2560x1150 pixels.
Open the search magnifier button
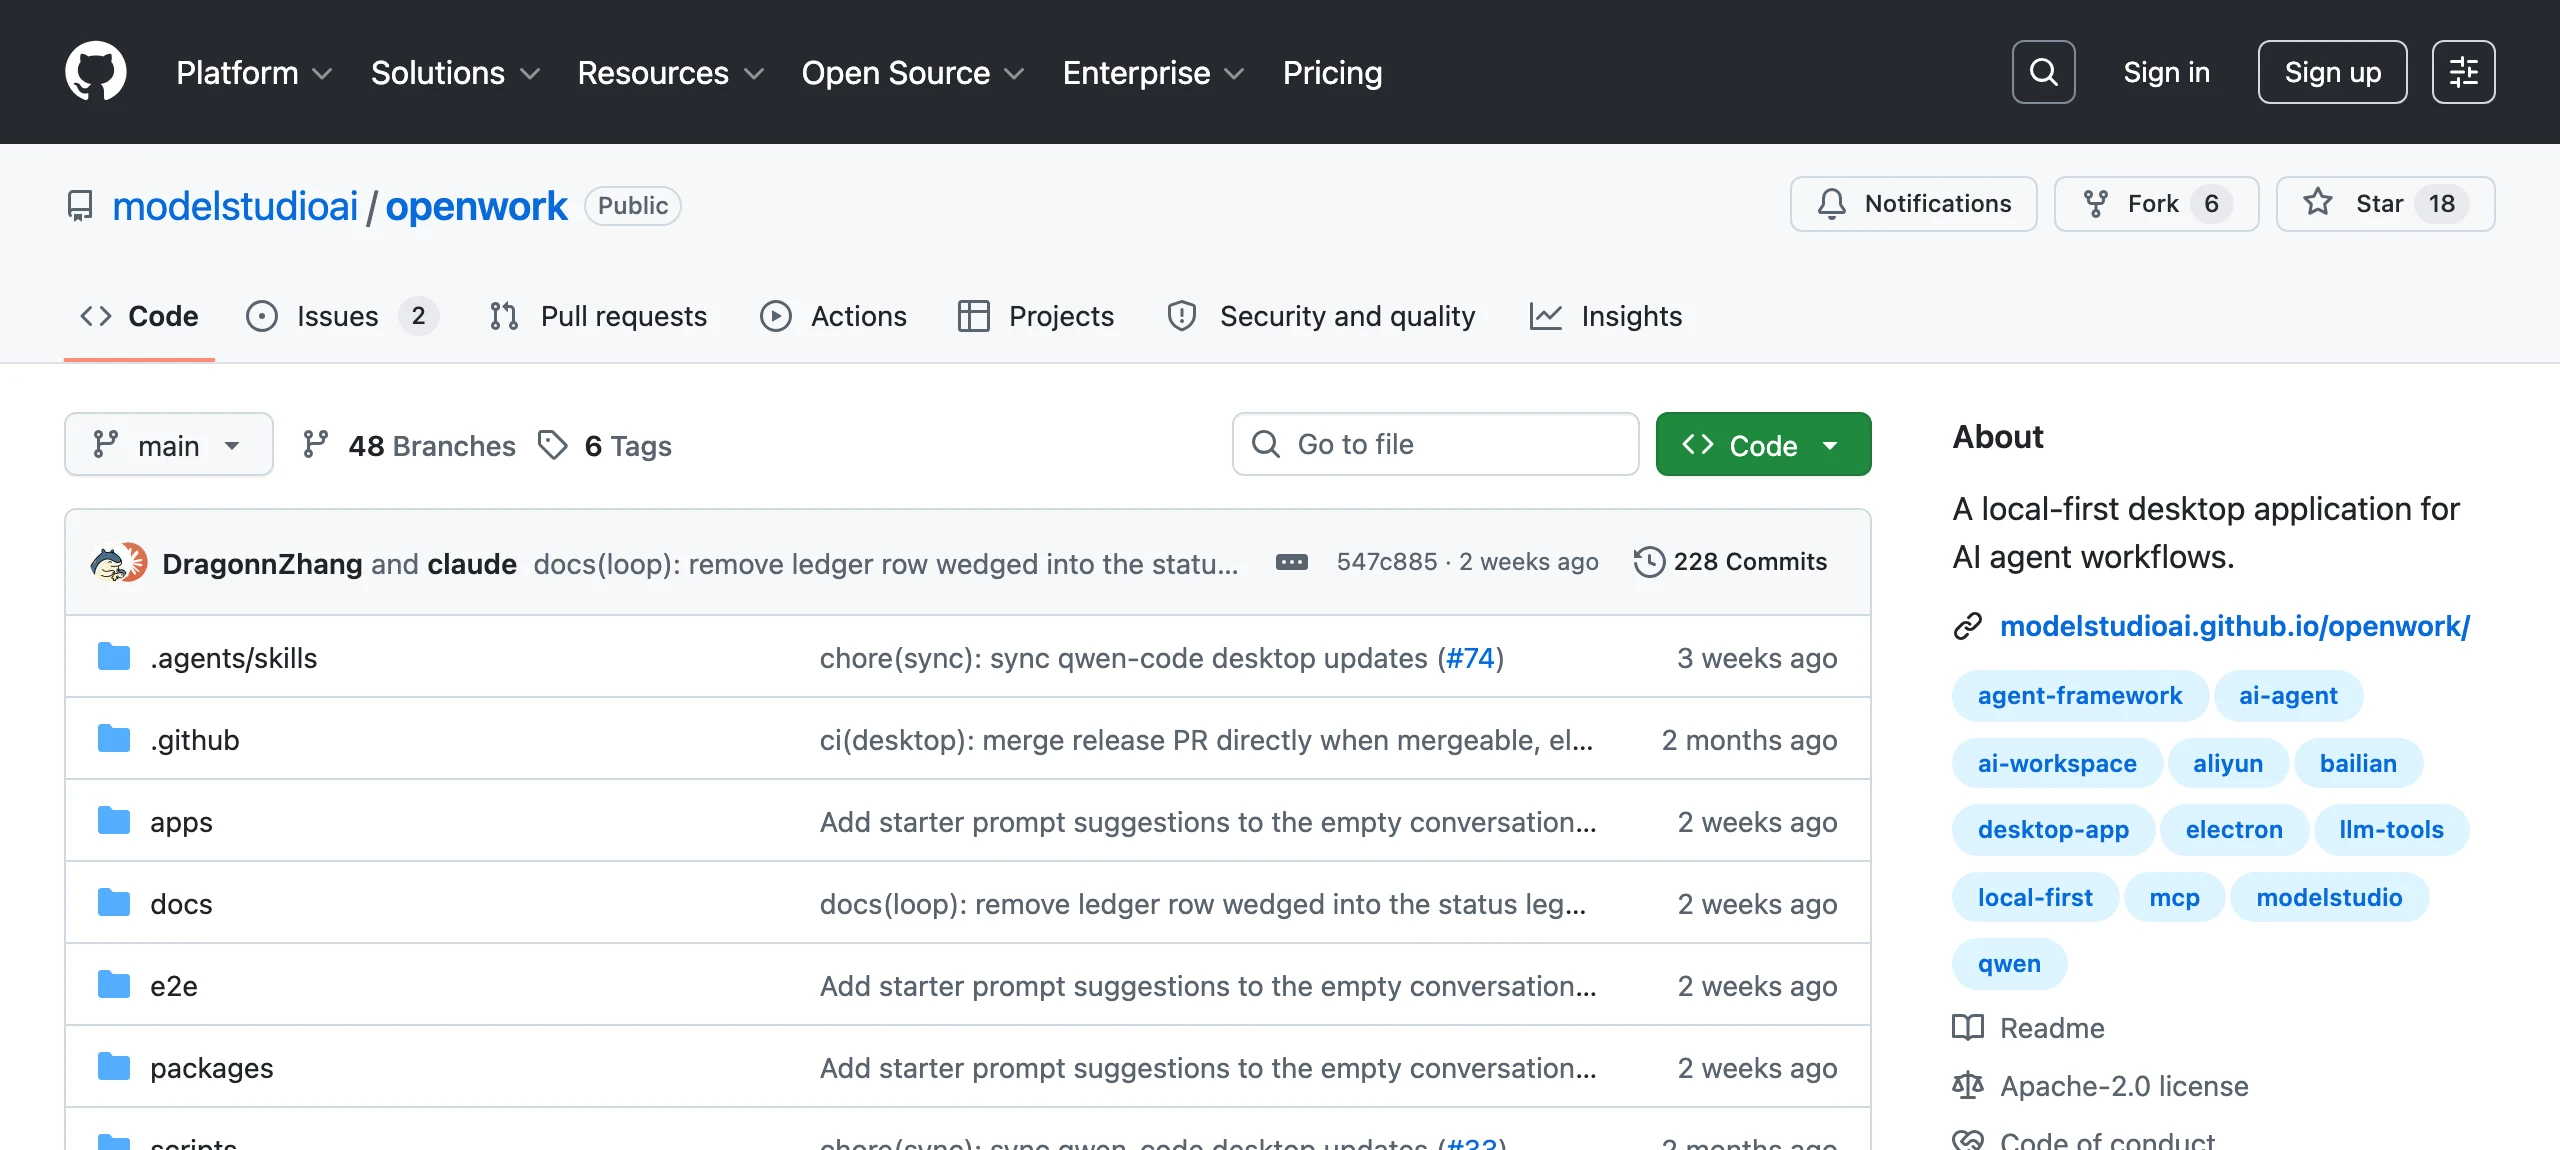point(2043,72)
